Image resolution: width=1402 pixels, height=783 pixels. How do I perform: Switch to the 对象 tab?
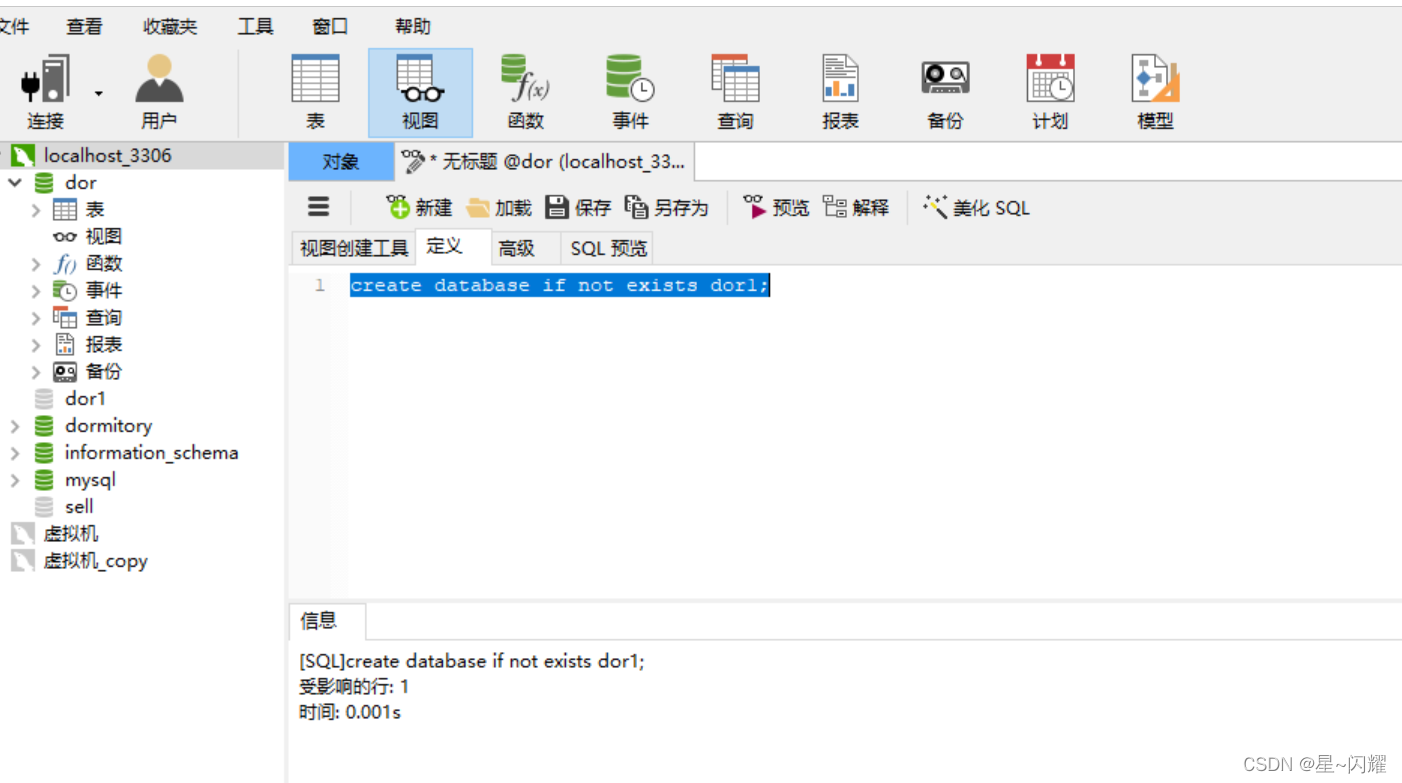(341, 161)
